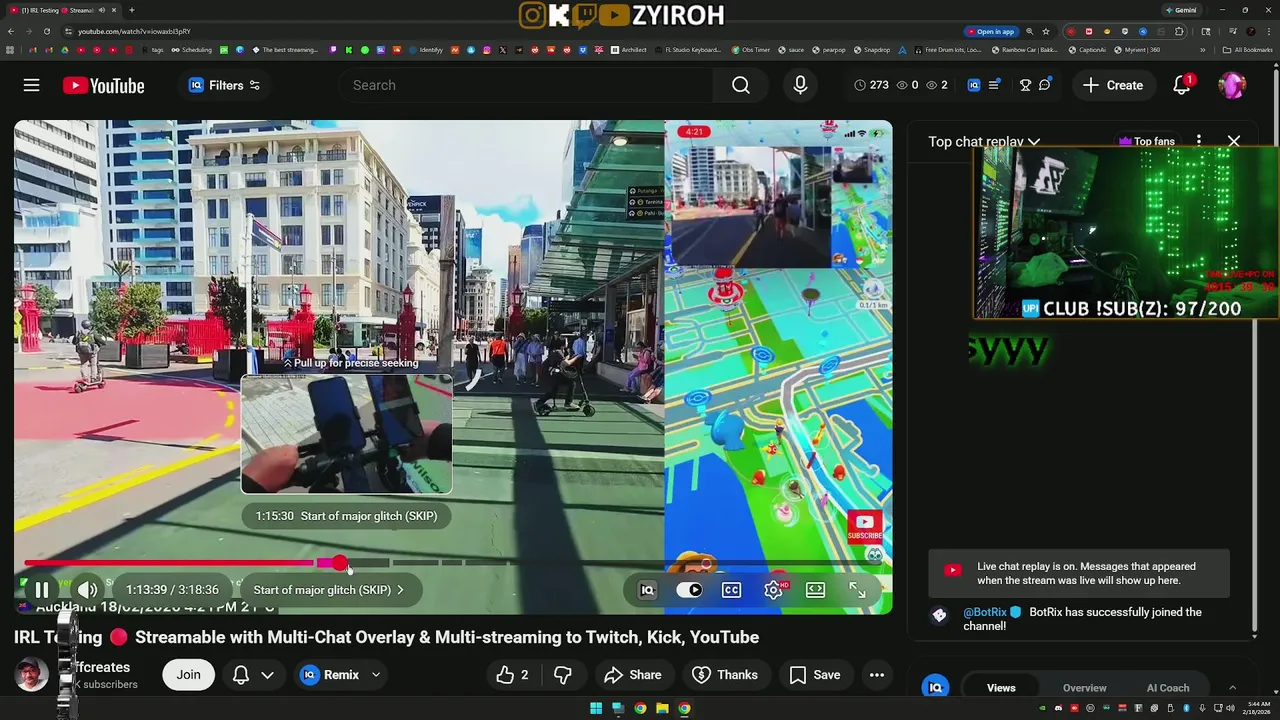
Task: Expand the notification preference chevron
Action: [267, 675]
